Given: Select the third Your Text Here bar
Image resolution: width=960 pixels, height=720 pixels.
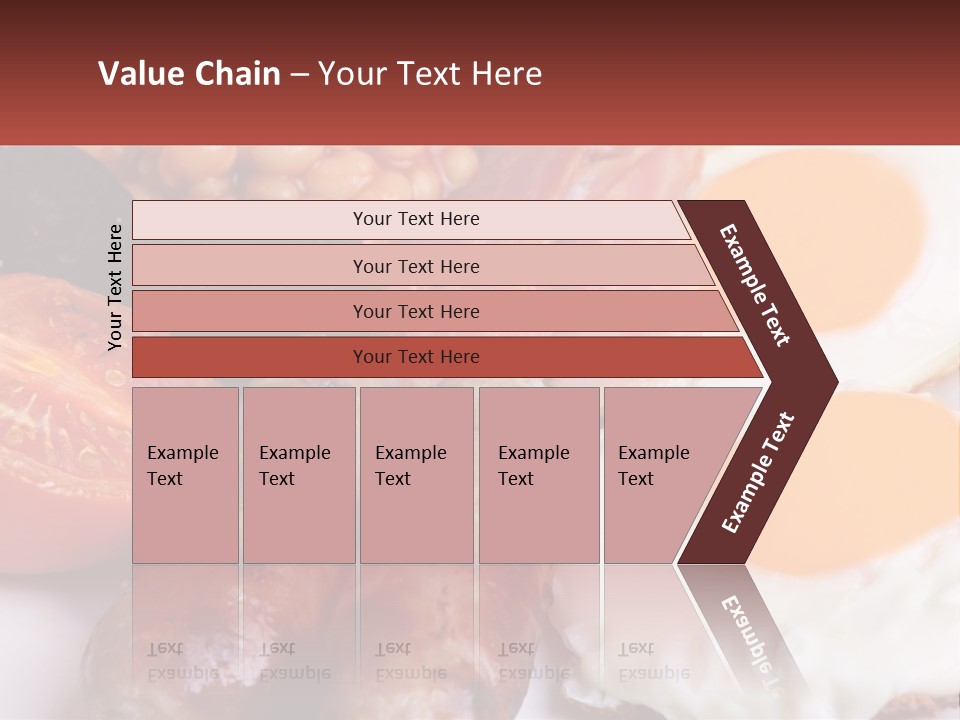Looking at the screenshot, I should point(435,311).
